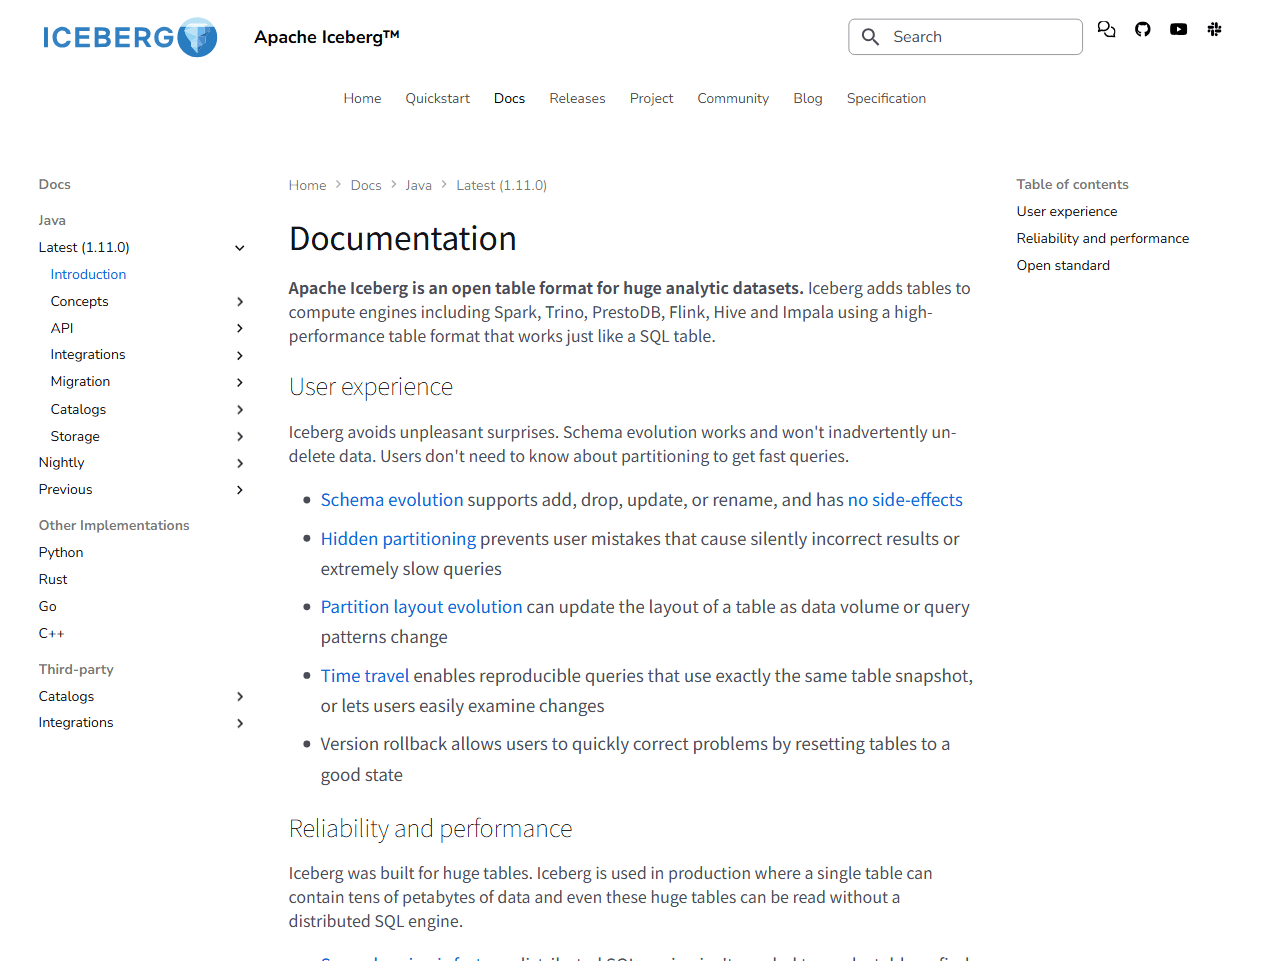Select the Project navigation tab
Screen dimensions: 1266x961
tap(651, 98)
